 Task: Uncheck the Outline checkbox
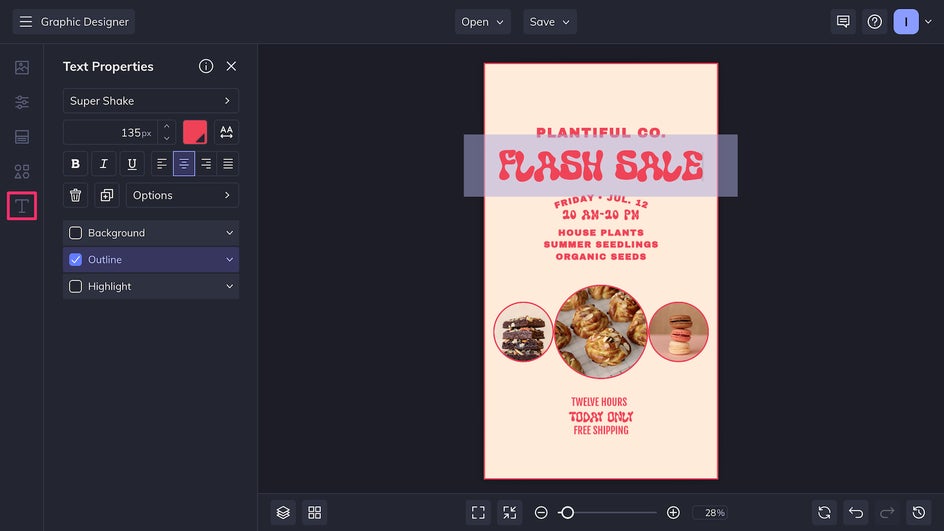tap(76, 260)
